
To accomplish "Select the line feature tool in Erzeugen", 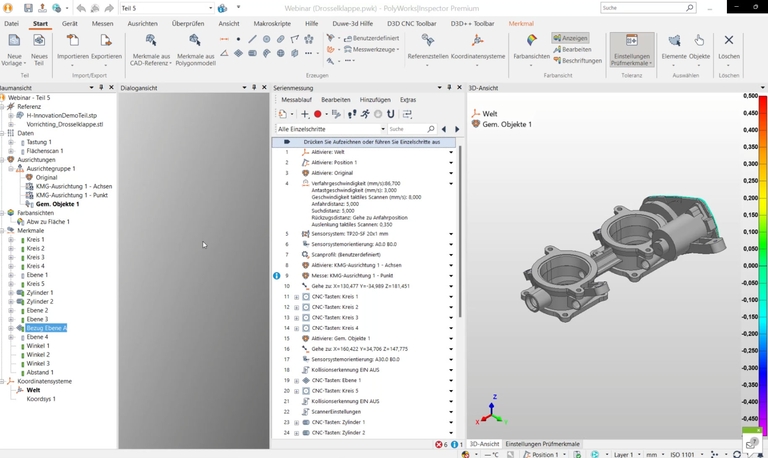I will point(252,39).
